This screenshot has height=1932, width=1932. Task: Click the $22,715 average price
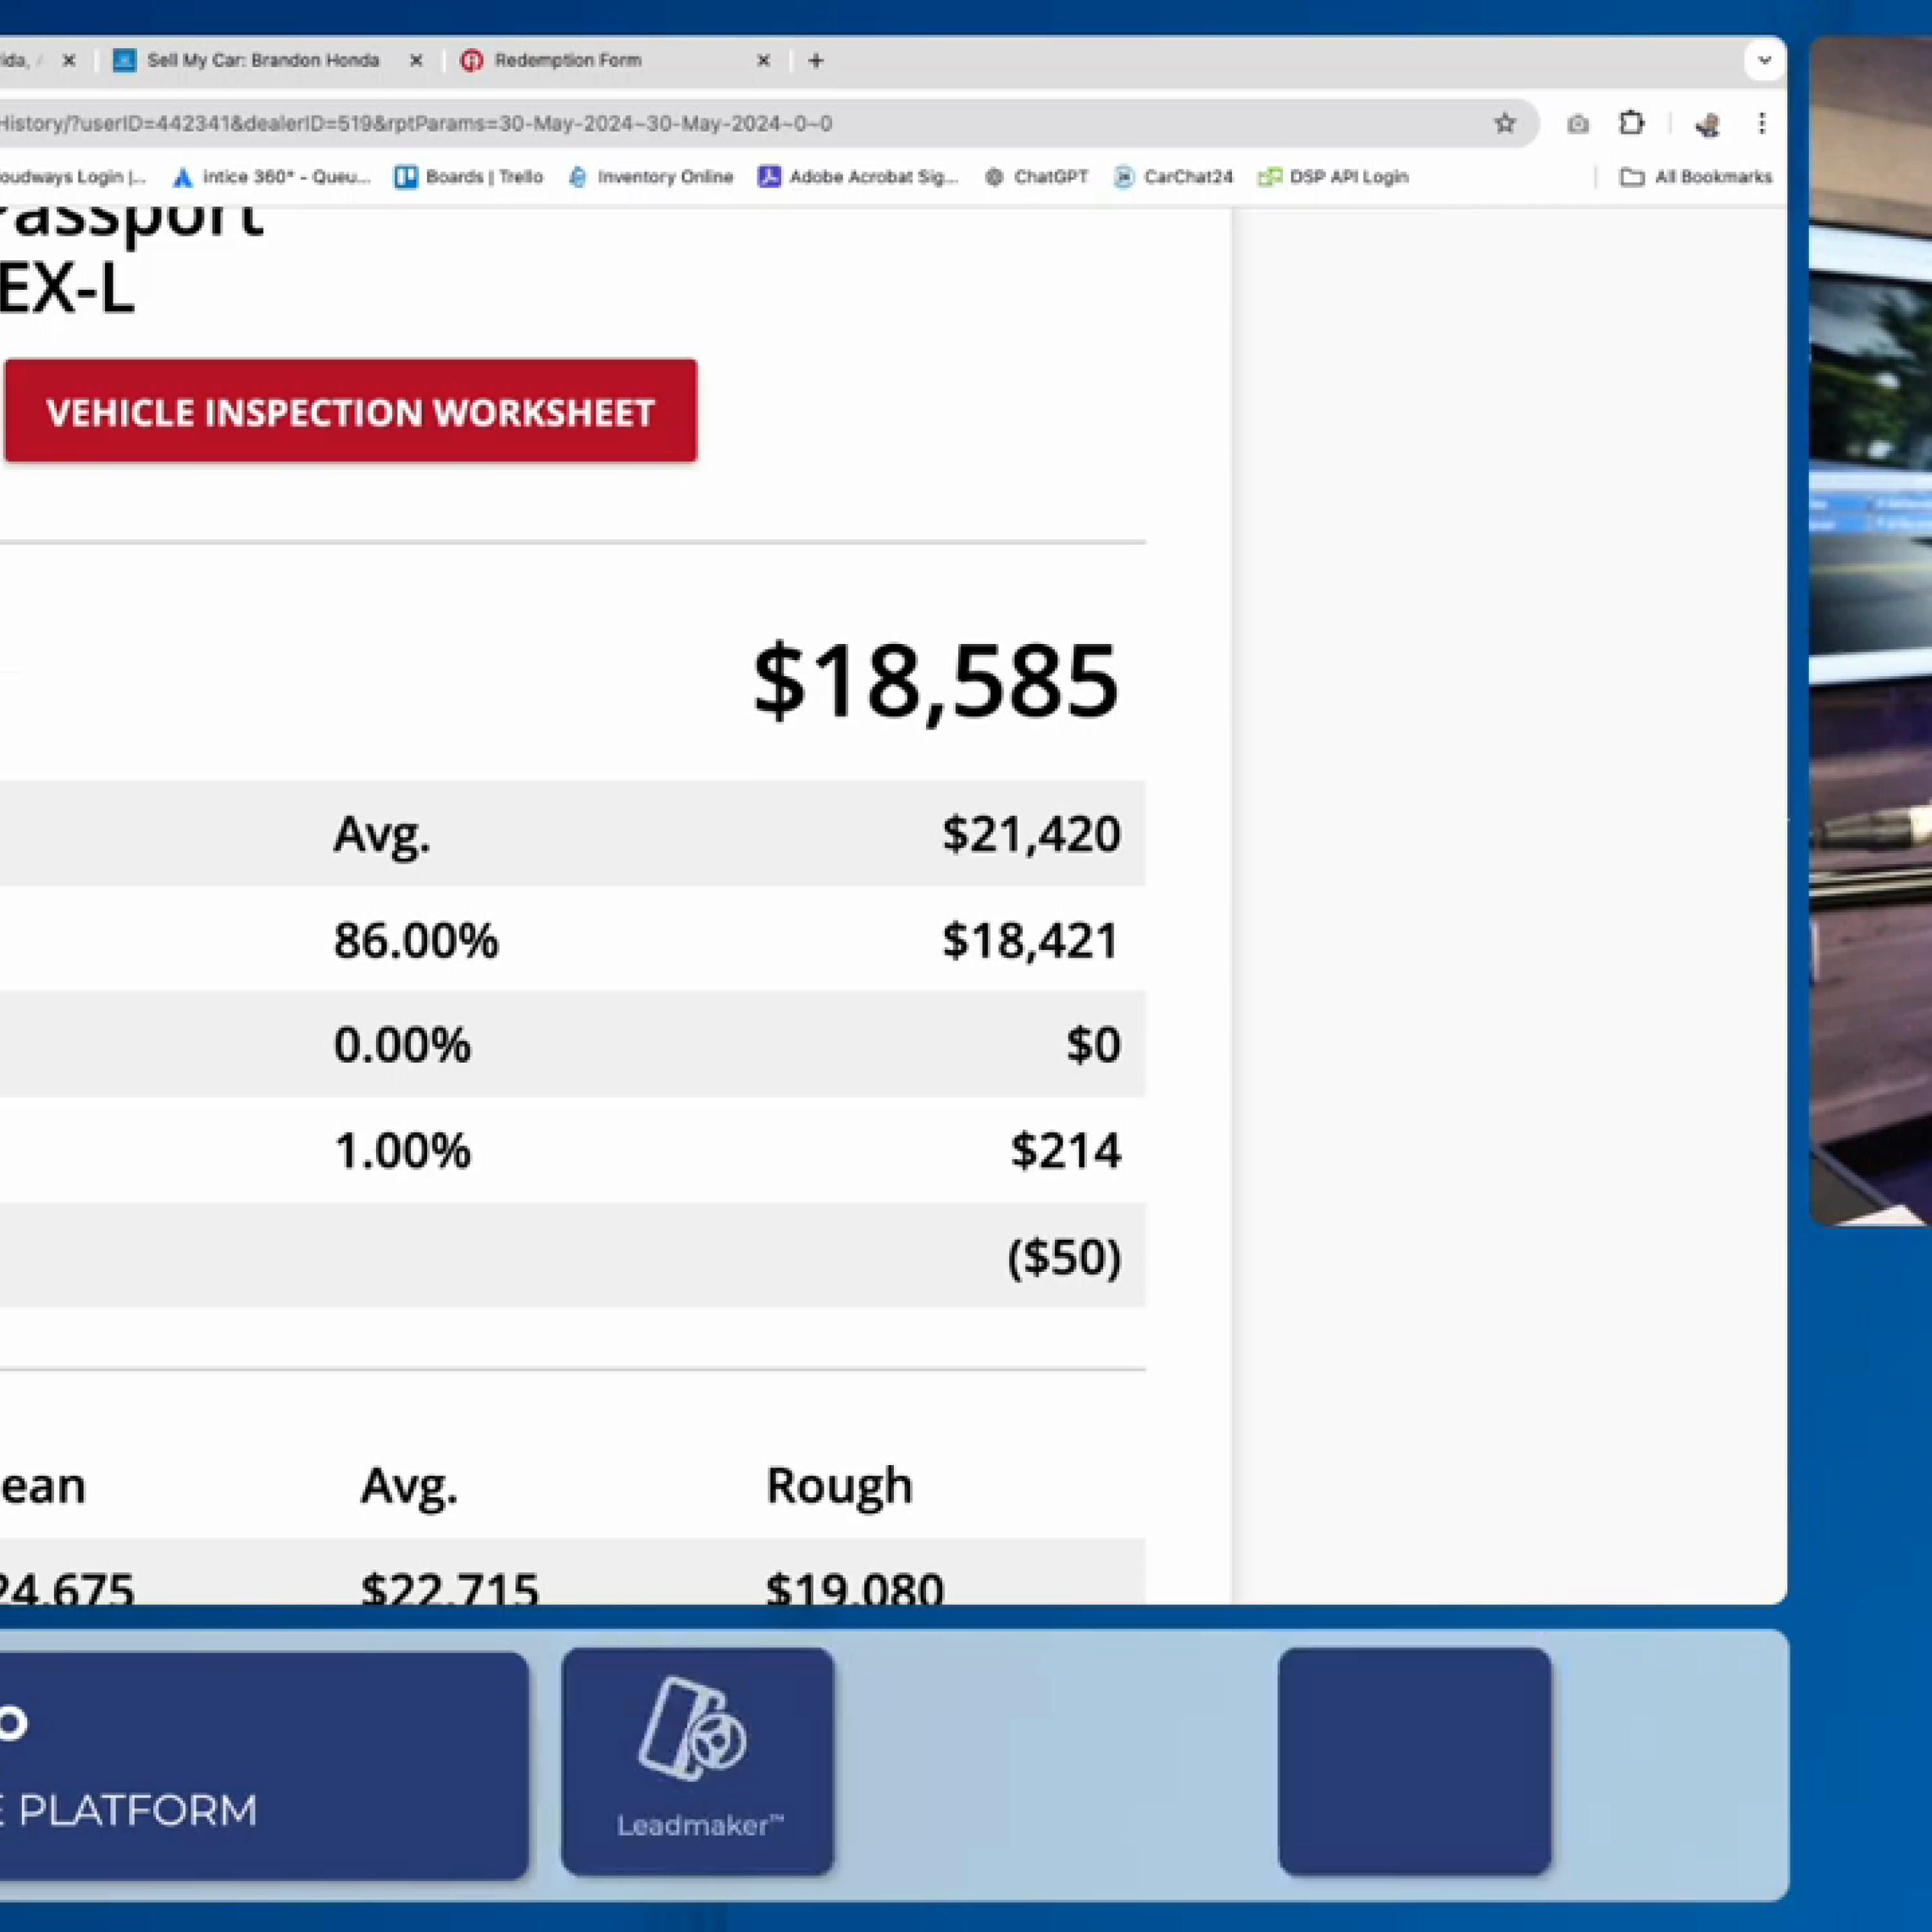click(450, 1589)
